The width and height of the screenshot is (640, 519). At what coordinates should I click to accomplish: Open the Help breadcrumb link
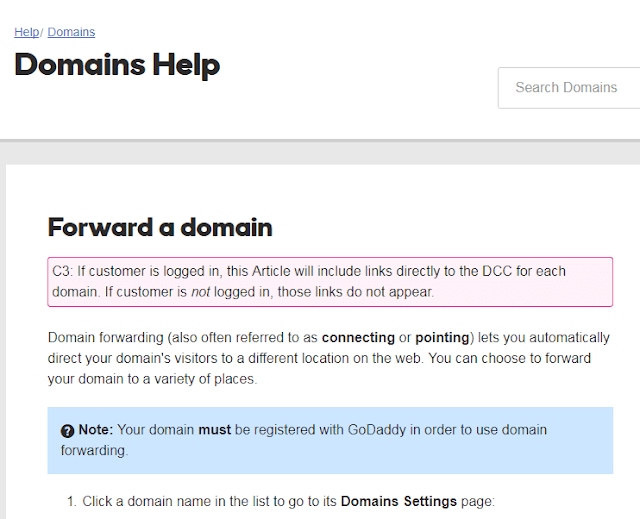pos(27,32)
